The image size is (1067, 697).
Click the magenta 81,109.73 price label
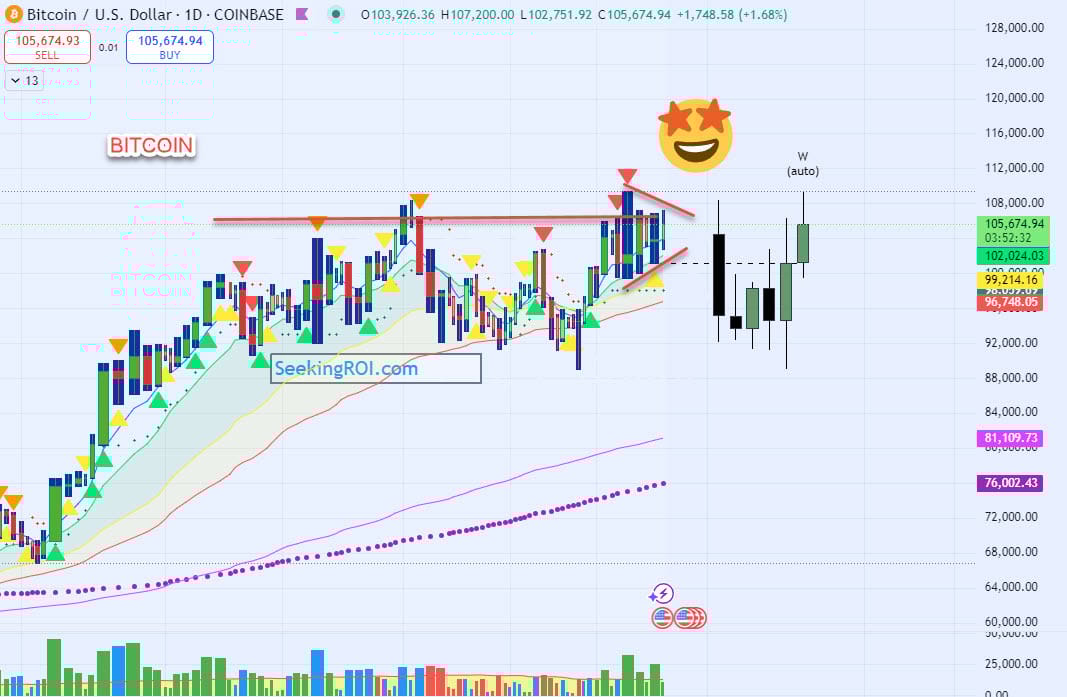click(1011, 438)
